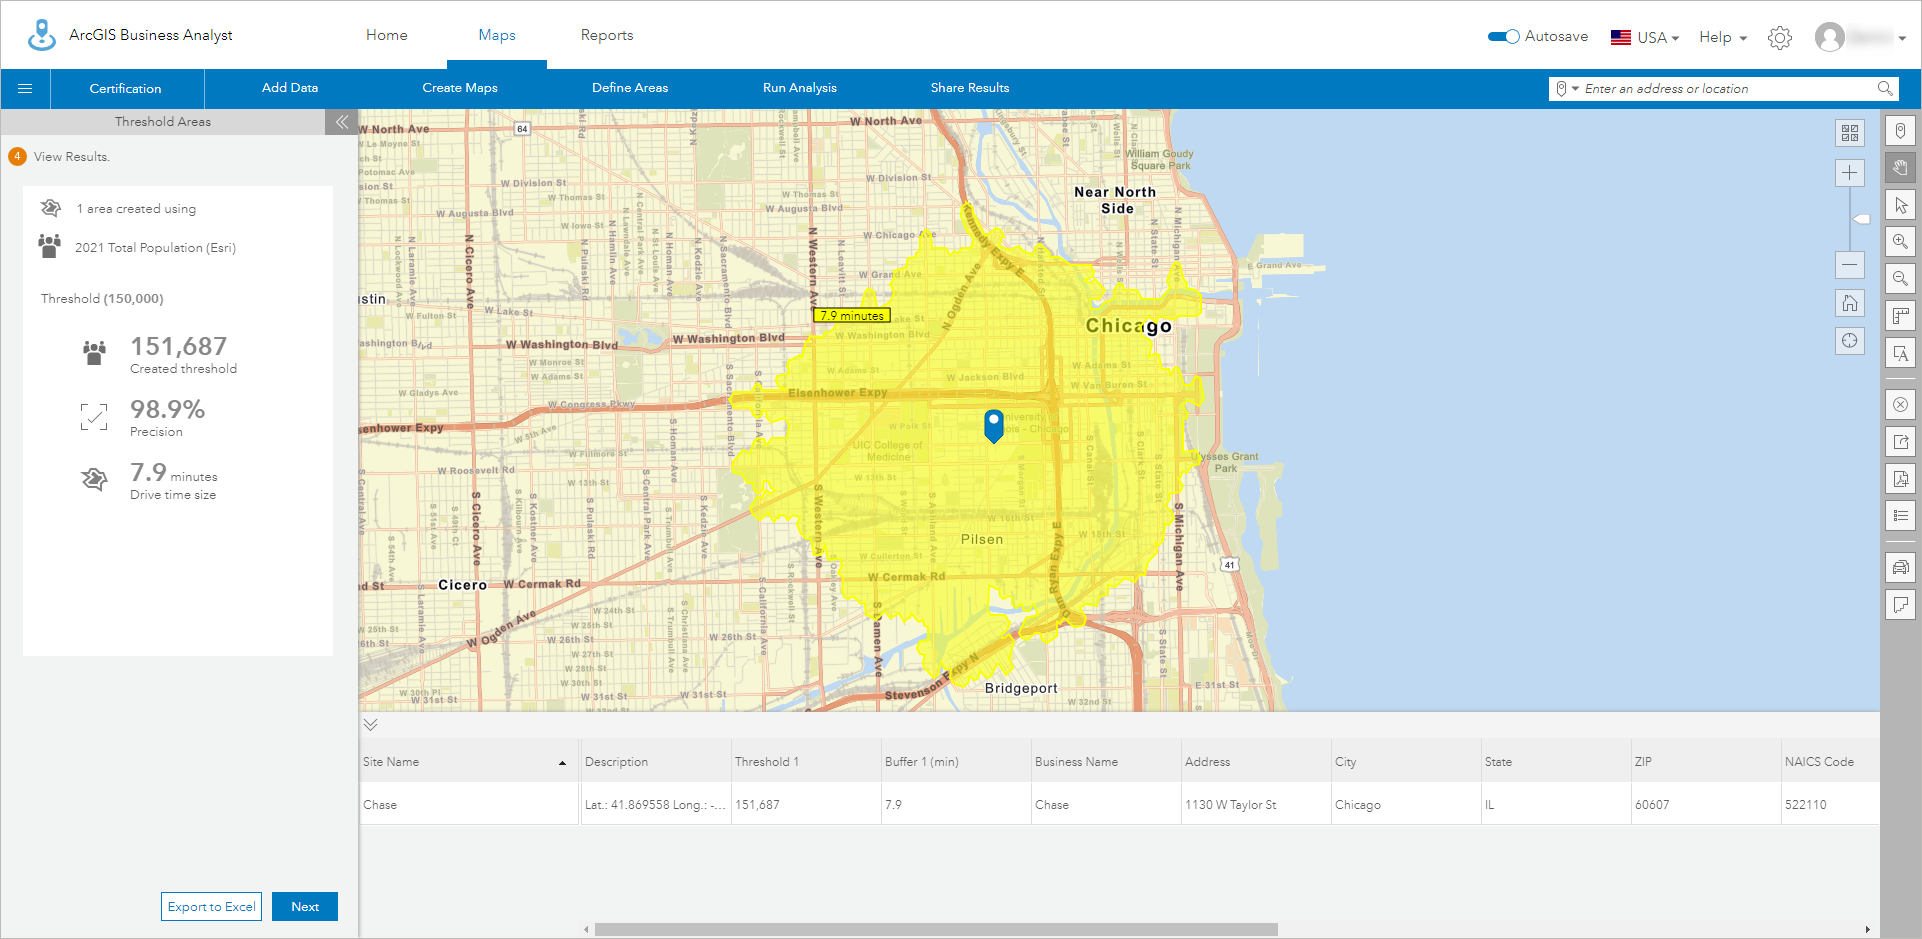Screen dimensions: 1922x939
Task: Open the Run Analysis menu
Action: point(800,88)
